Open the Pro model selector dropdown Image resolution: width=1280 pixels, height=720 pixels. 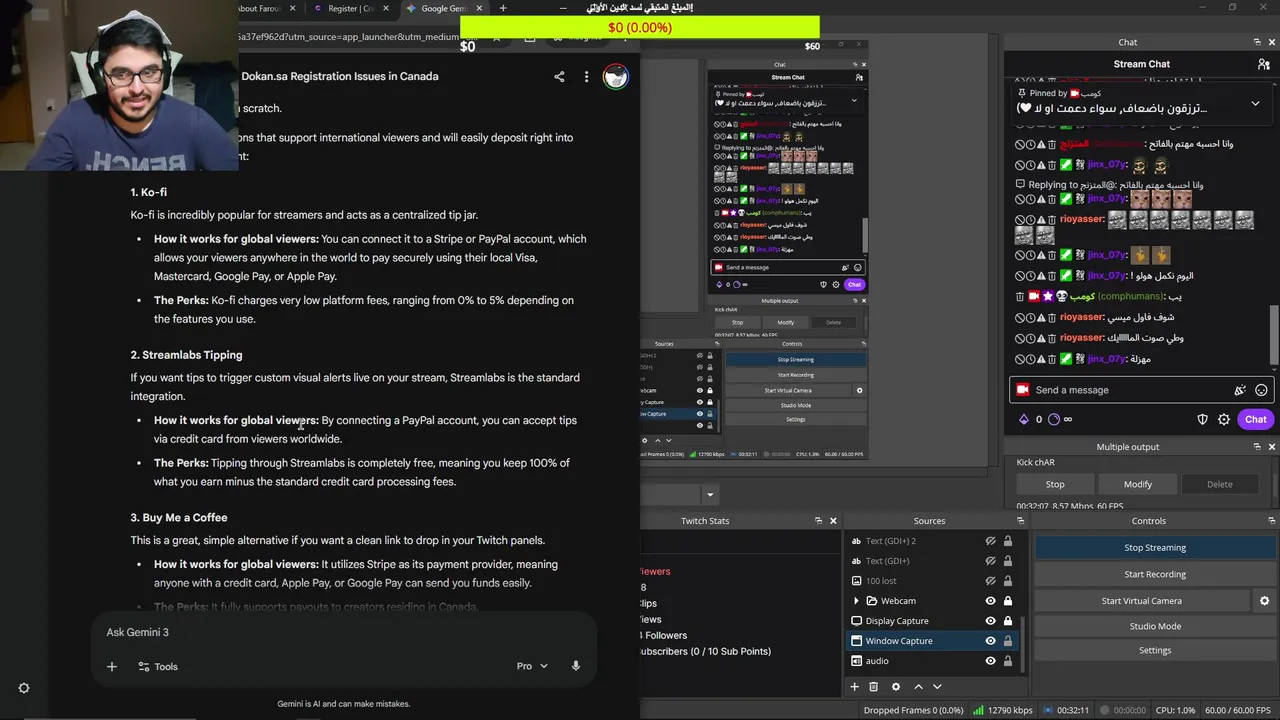[532, 666]
